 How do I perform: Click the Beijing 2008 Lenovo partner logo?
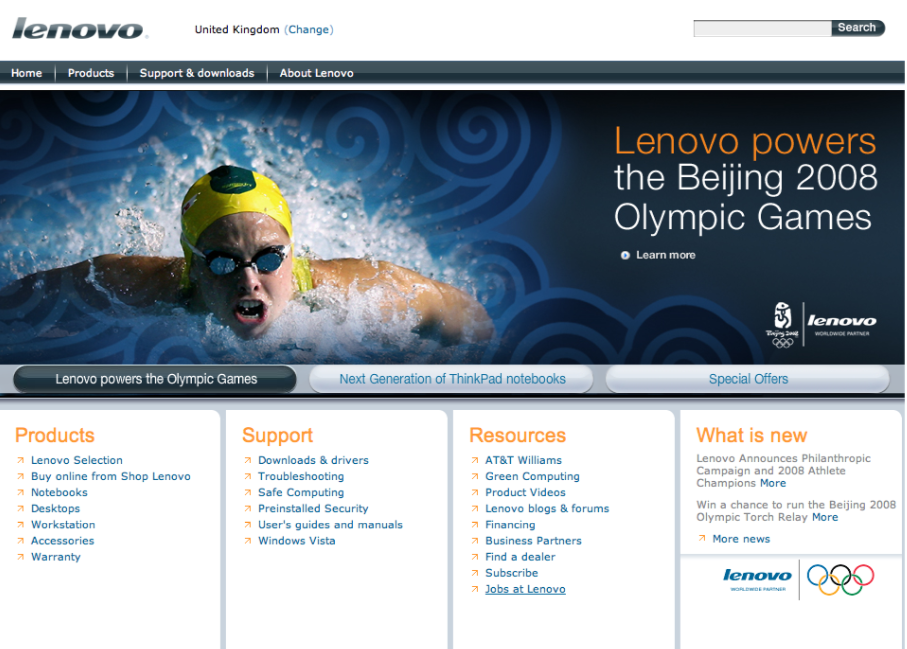pos(821,324)
